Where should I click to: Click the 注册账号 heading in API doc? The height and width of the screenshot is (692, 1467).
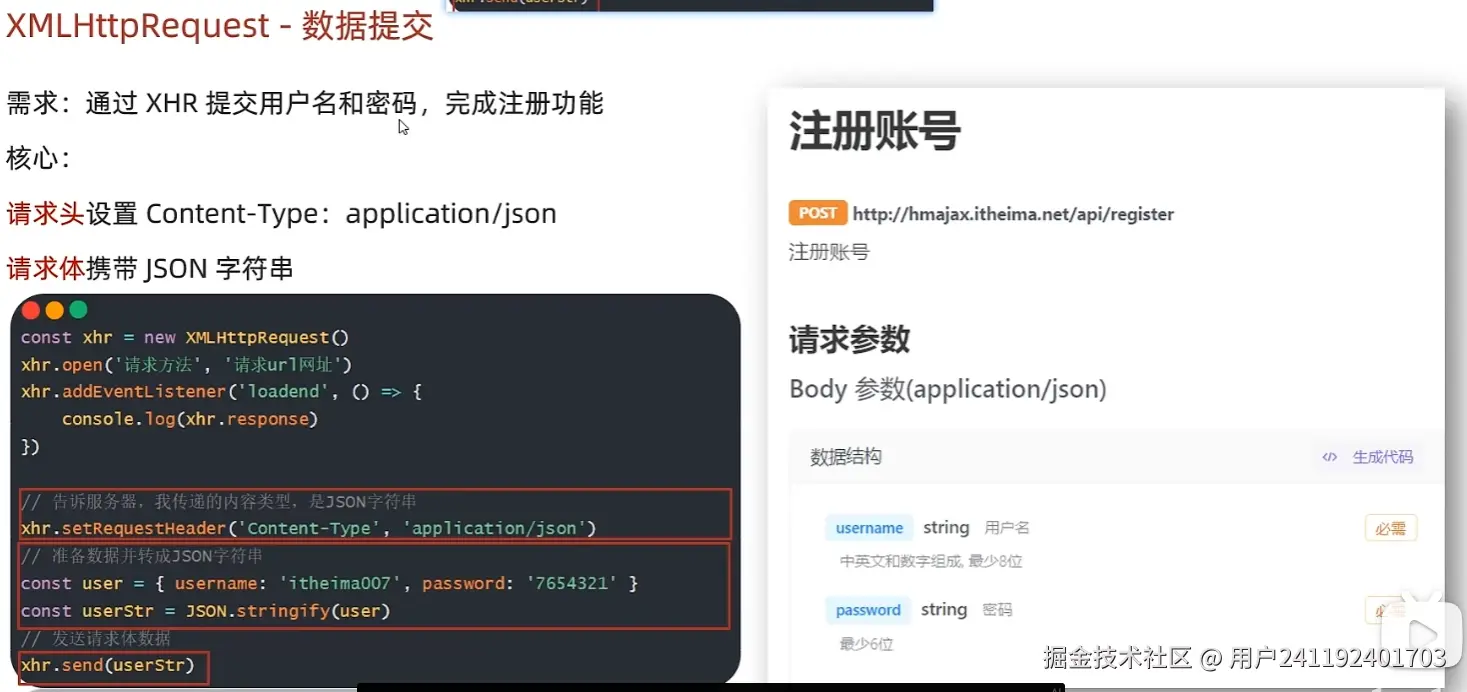875,130
